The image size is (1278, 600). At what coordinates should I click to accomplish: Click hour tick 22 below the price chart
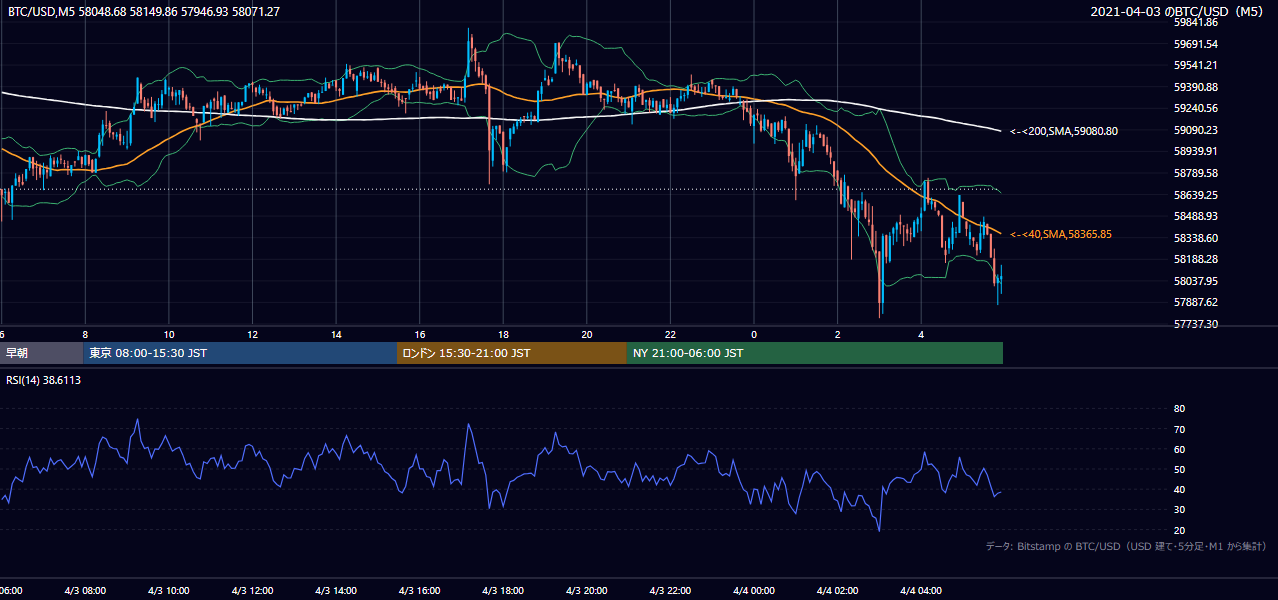tap(671, 334)
